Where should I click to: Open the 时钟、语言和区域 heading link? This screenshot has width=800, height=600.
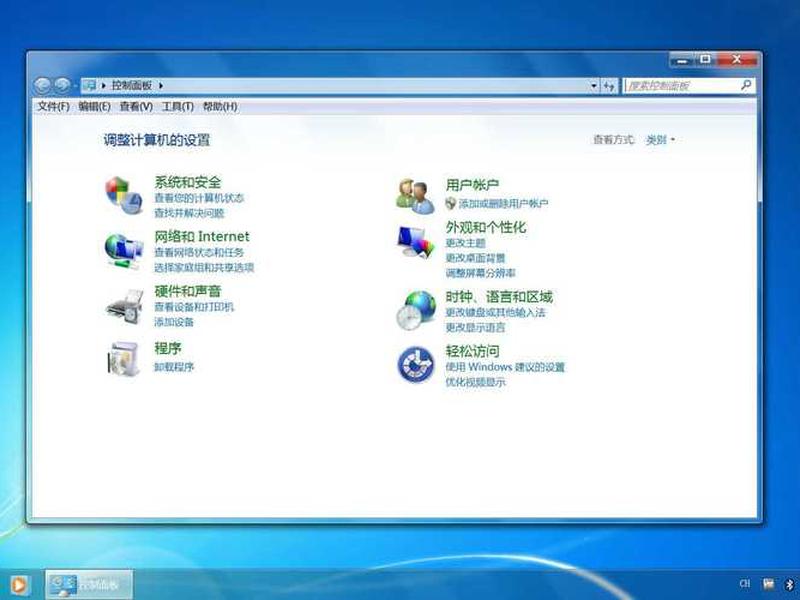[499, 297]
